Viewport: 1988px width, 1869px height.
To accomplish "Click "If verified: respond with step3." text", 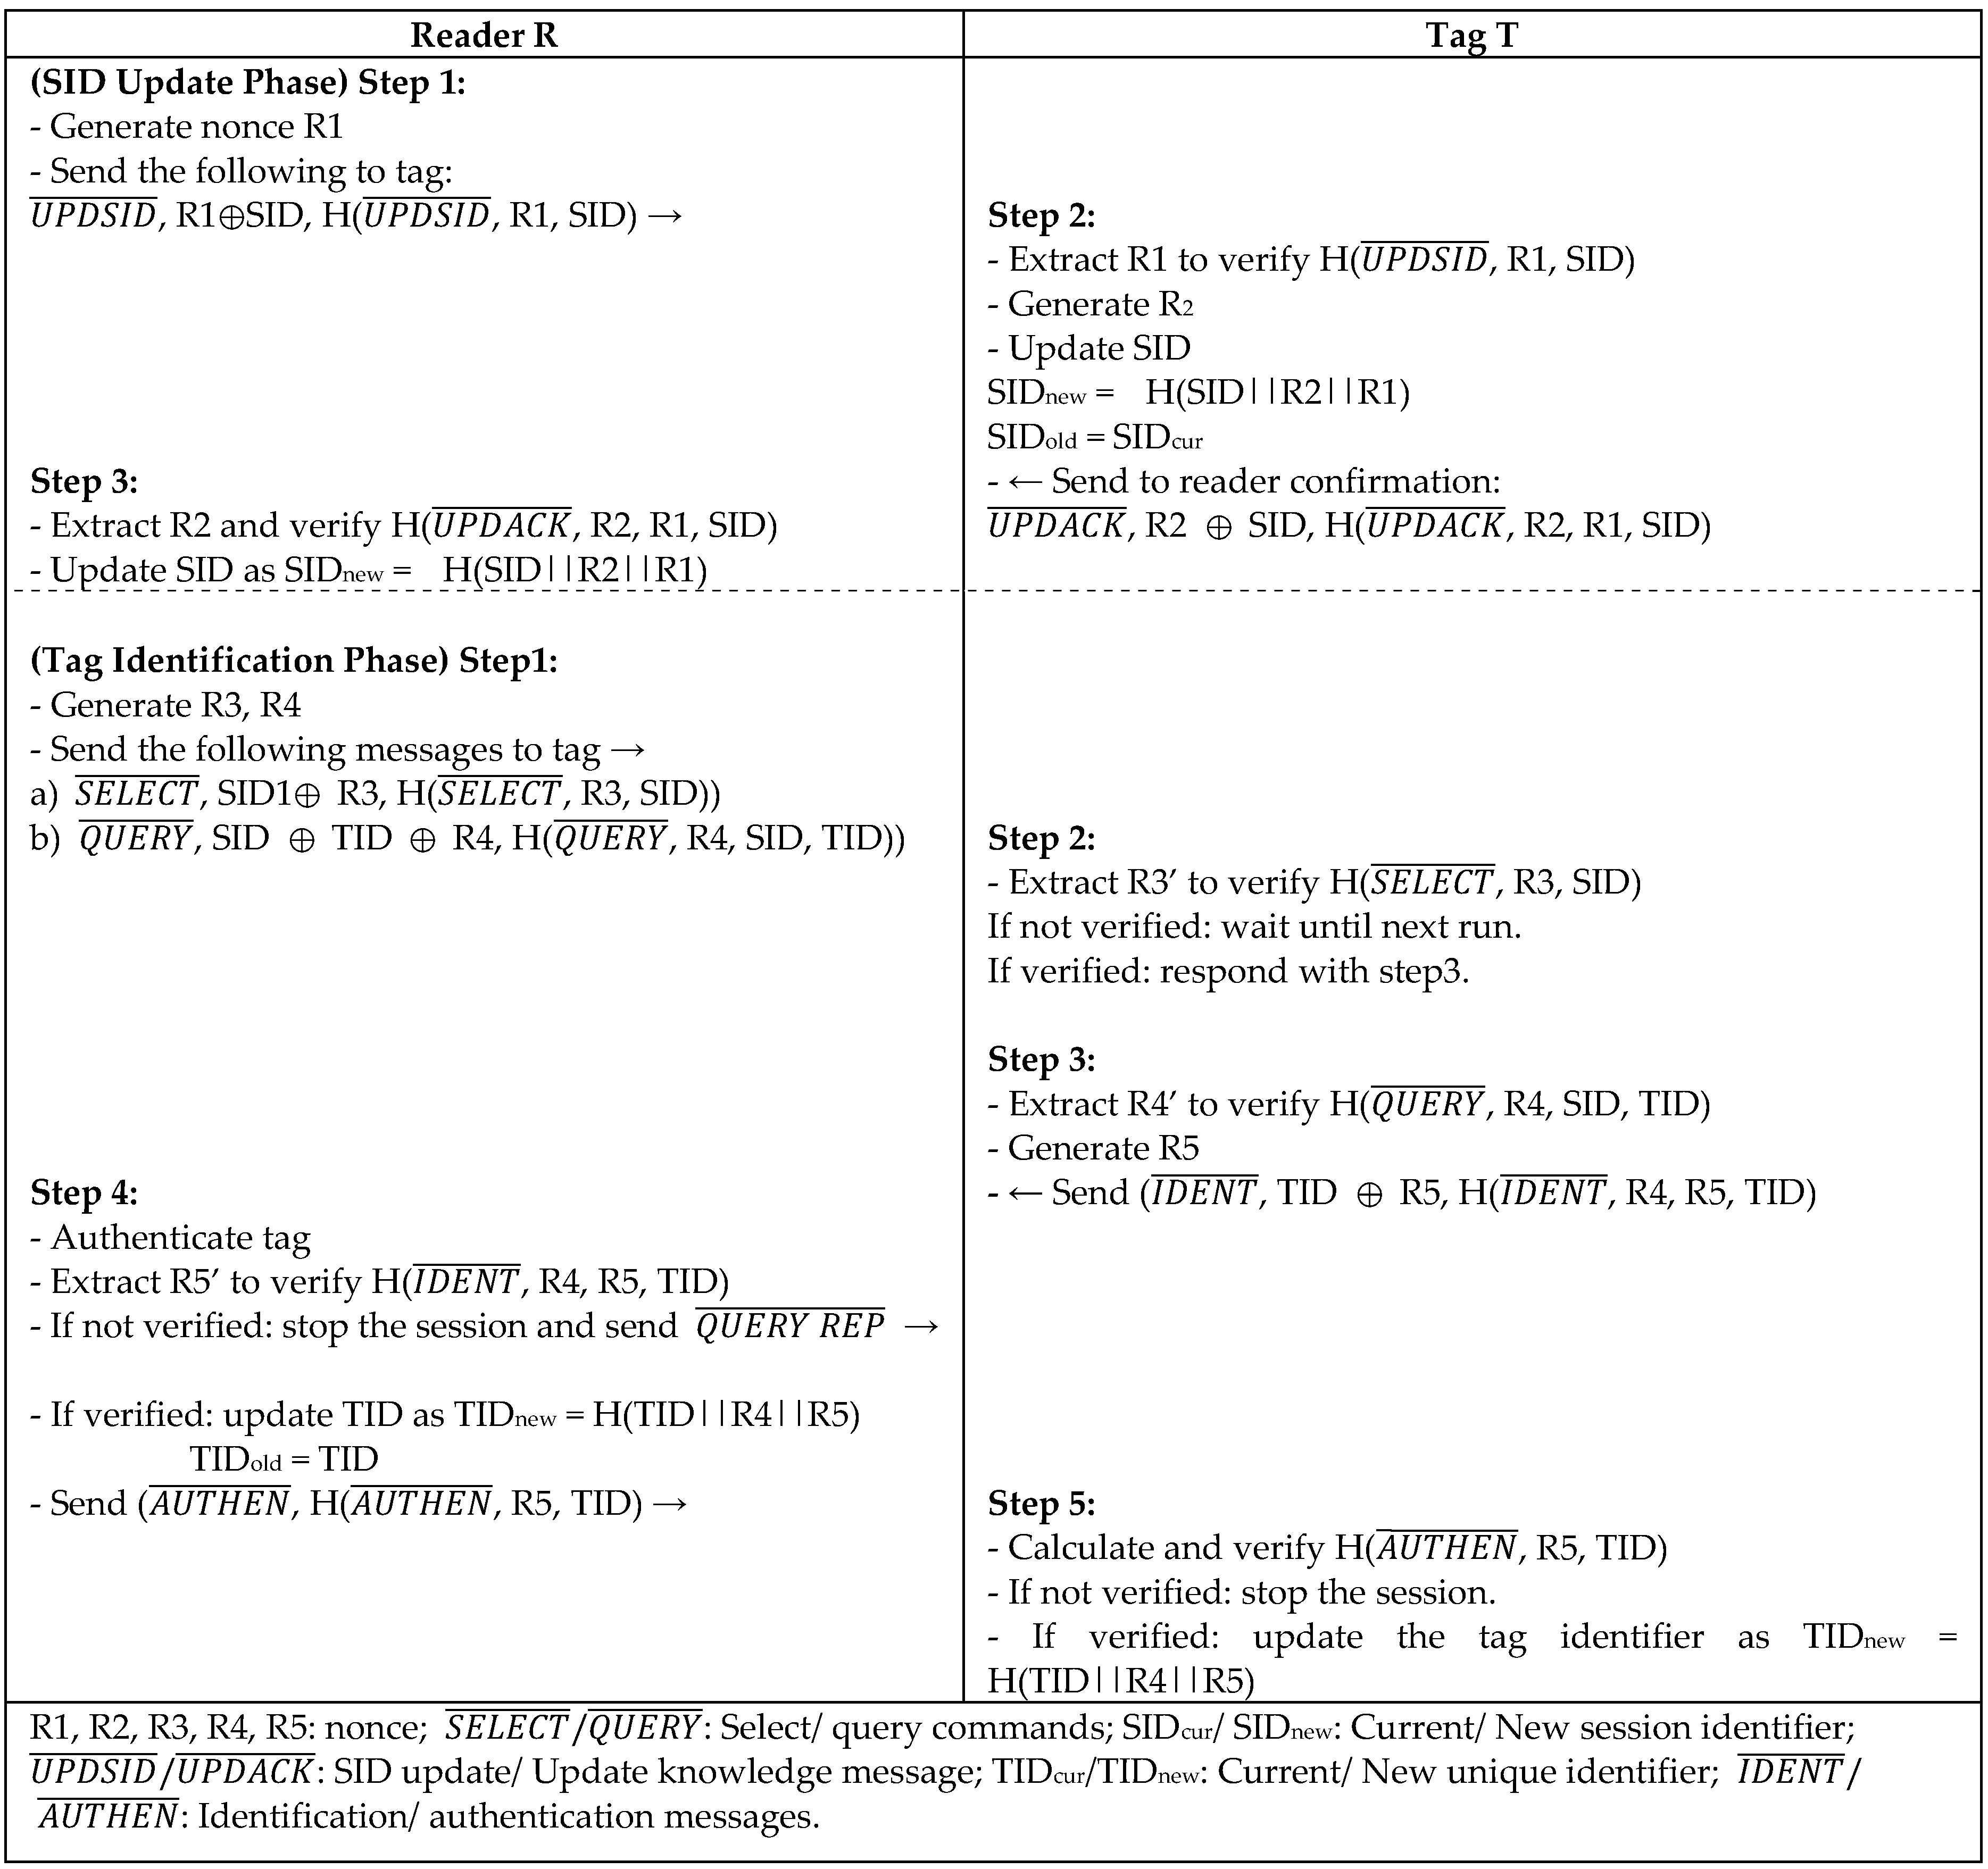I will [x=1228, y=971].
